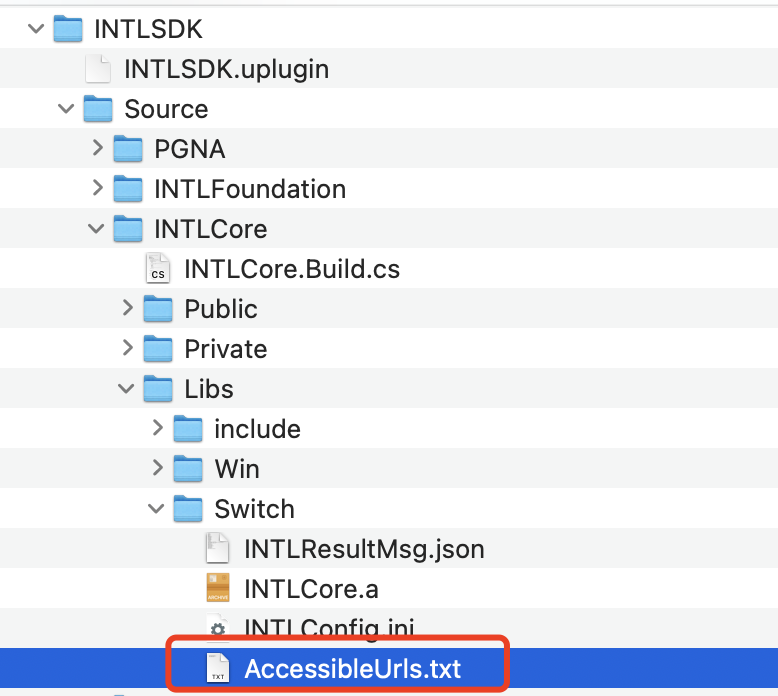Click the PGNA folder icon
This screenshot has width=778, height=696.
point(128,149)
